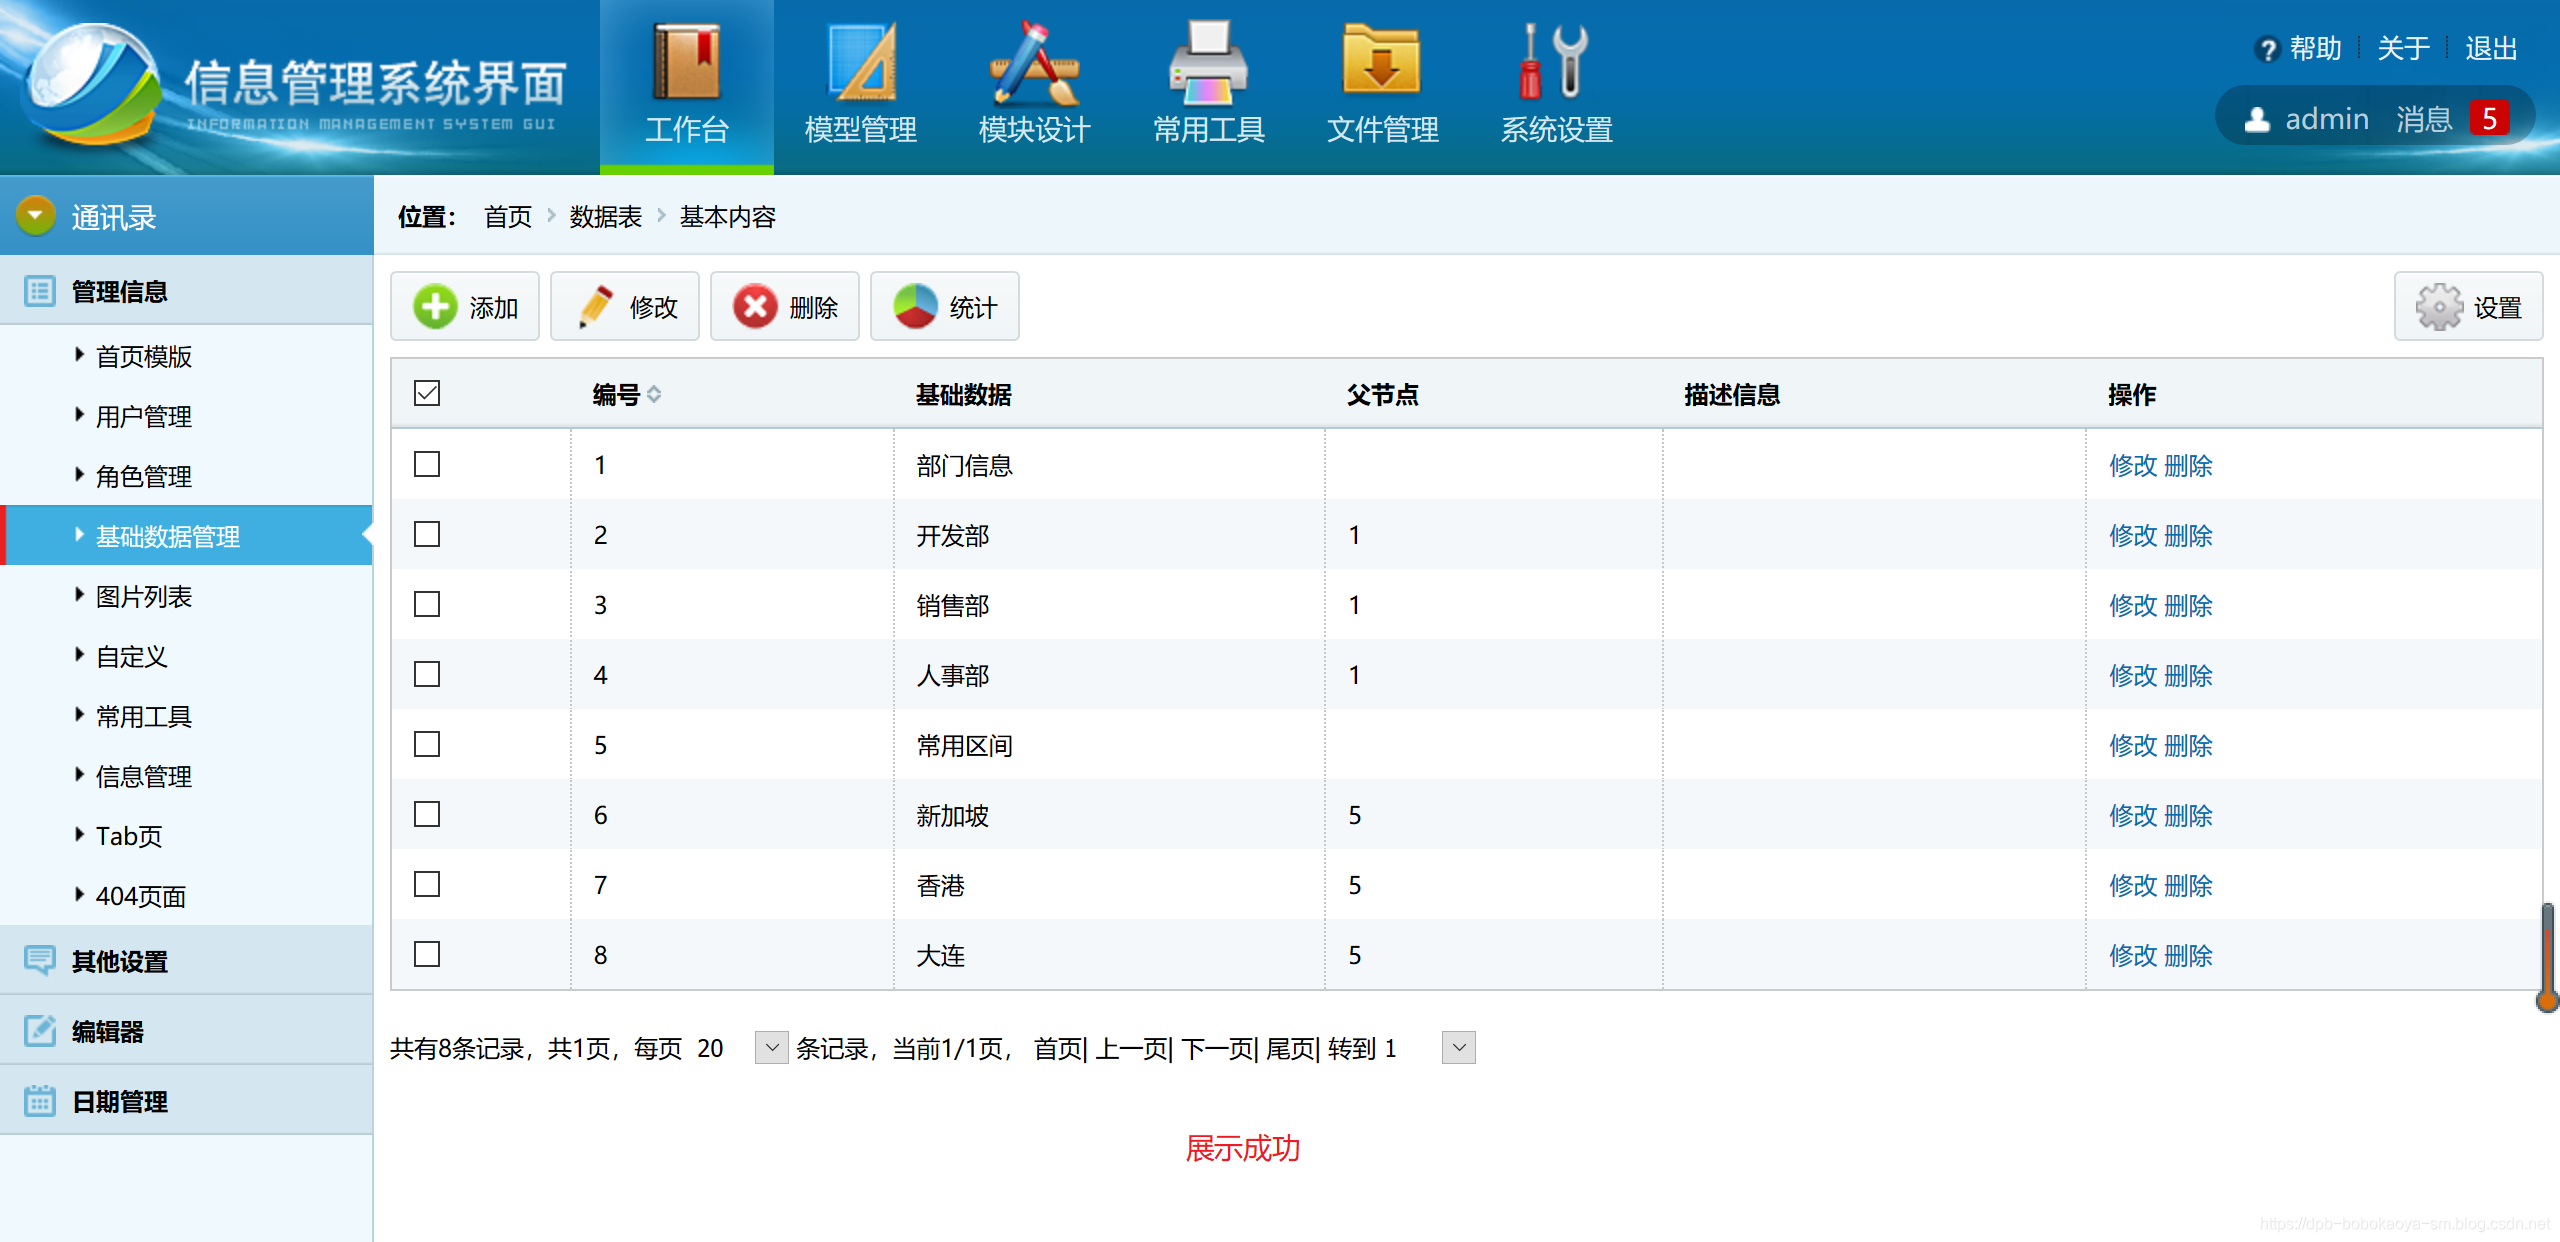Click 退出 link at top right
The image size is (2560, 1242).
coord(2490,48)
